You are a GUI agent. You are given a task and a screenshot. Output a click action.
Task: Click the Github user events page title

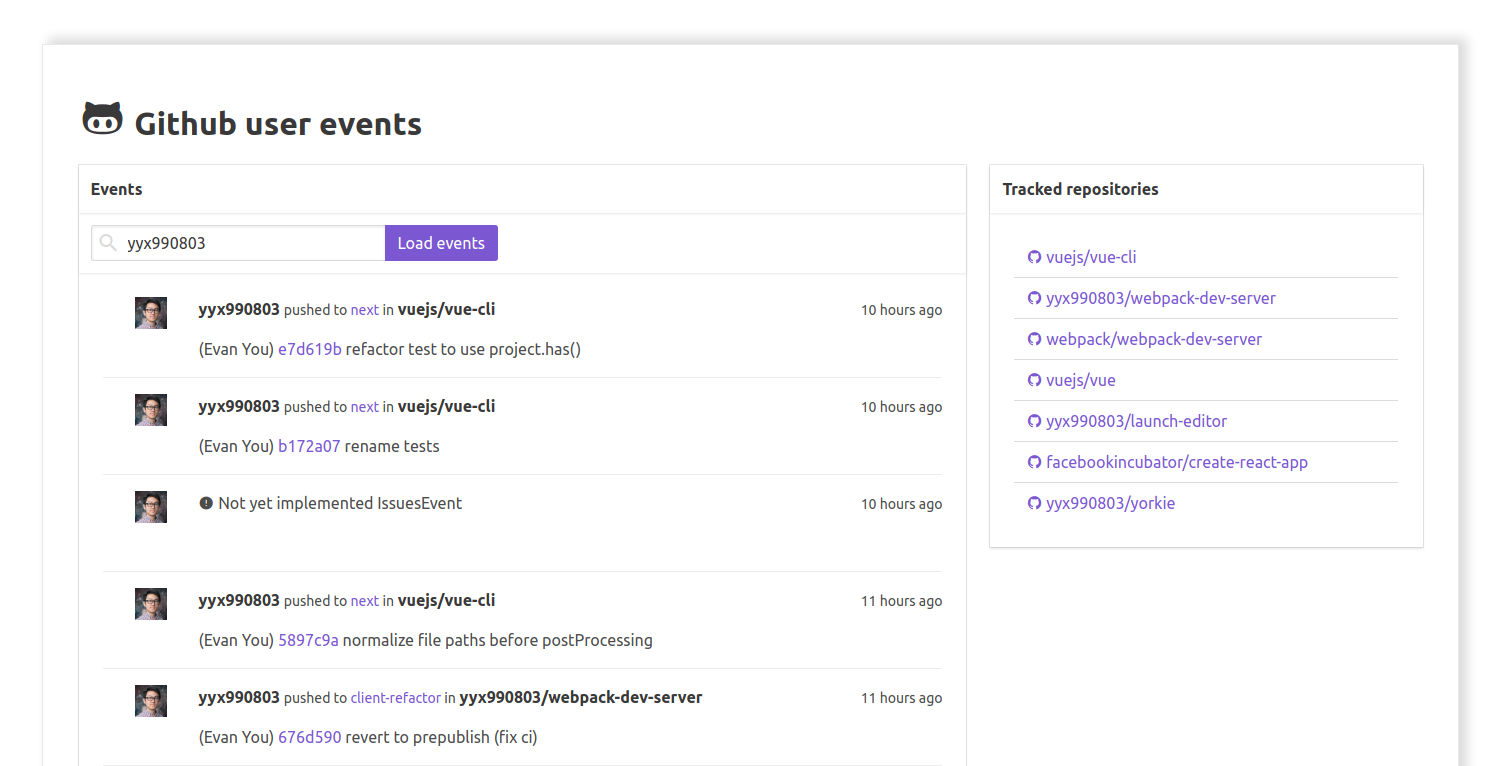(278, 124)
